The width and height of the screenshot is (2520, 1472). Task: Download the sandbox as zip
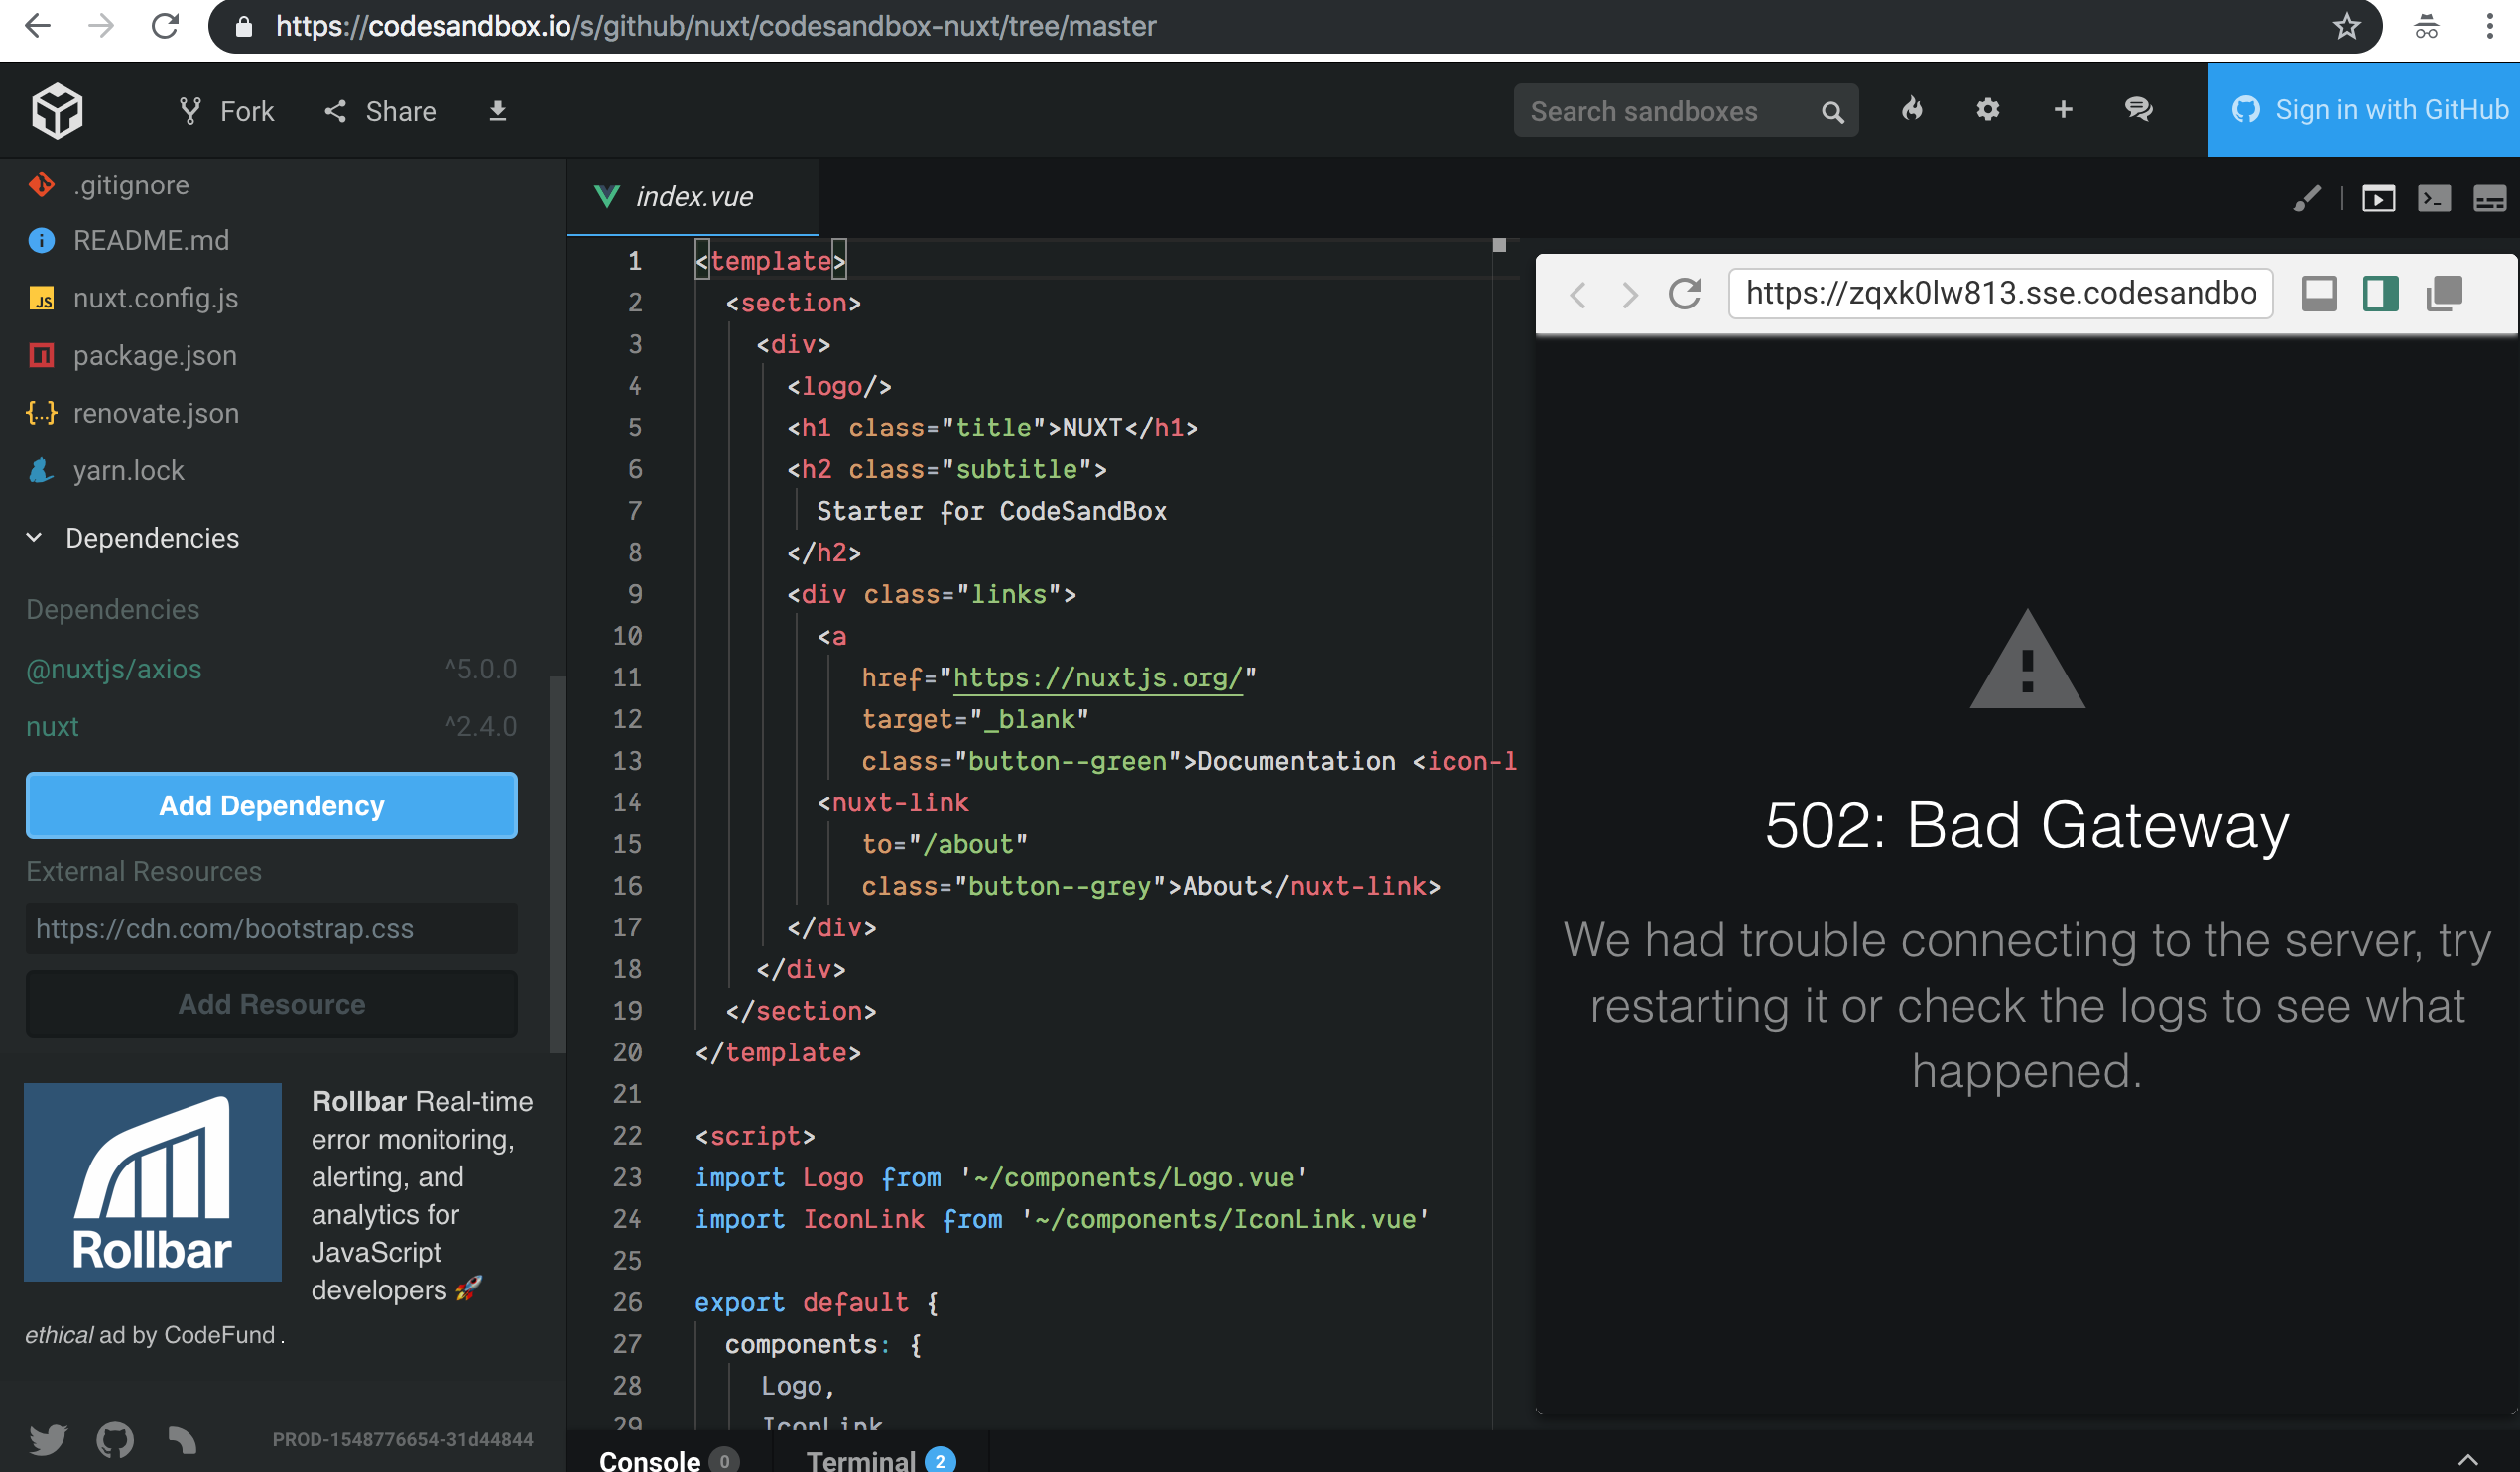(x=497, y=110)
